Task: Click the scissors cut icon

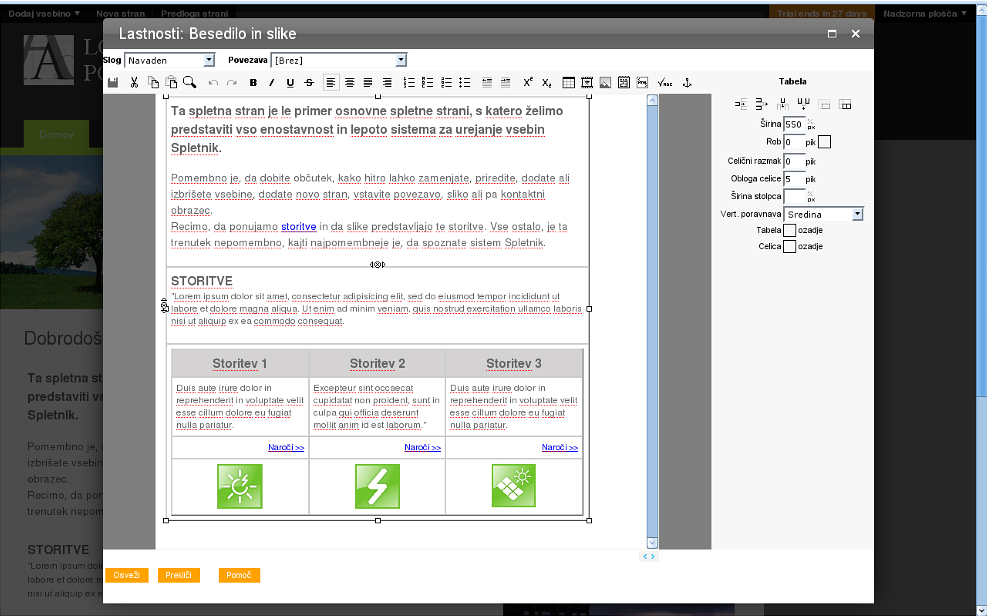Action: coord(134,82)
